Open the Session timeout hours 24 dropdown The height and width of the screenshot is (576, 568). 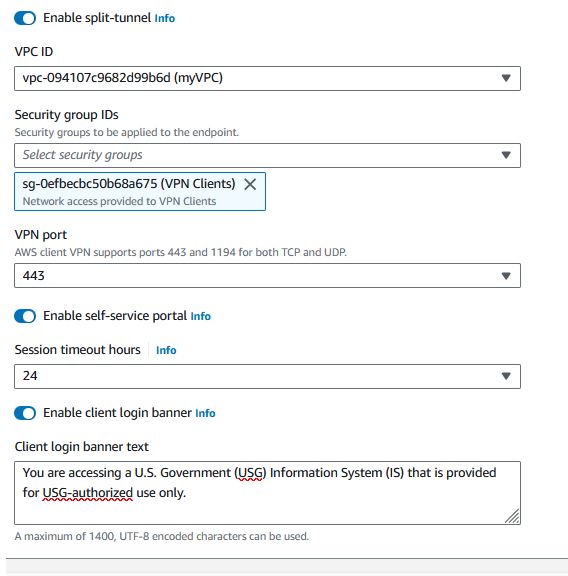(x=267, y=376)
